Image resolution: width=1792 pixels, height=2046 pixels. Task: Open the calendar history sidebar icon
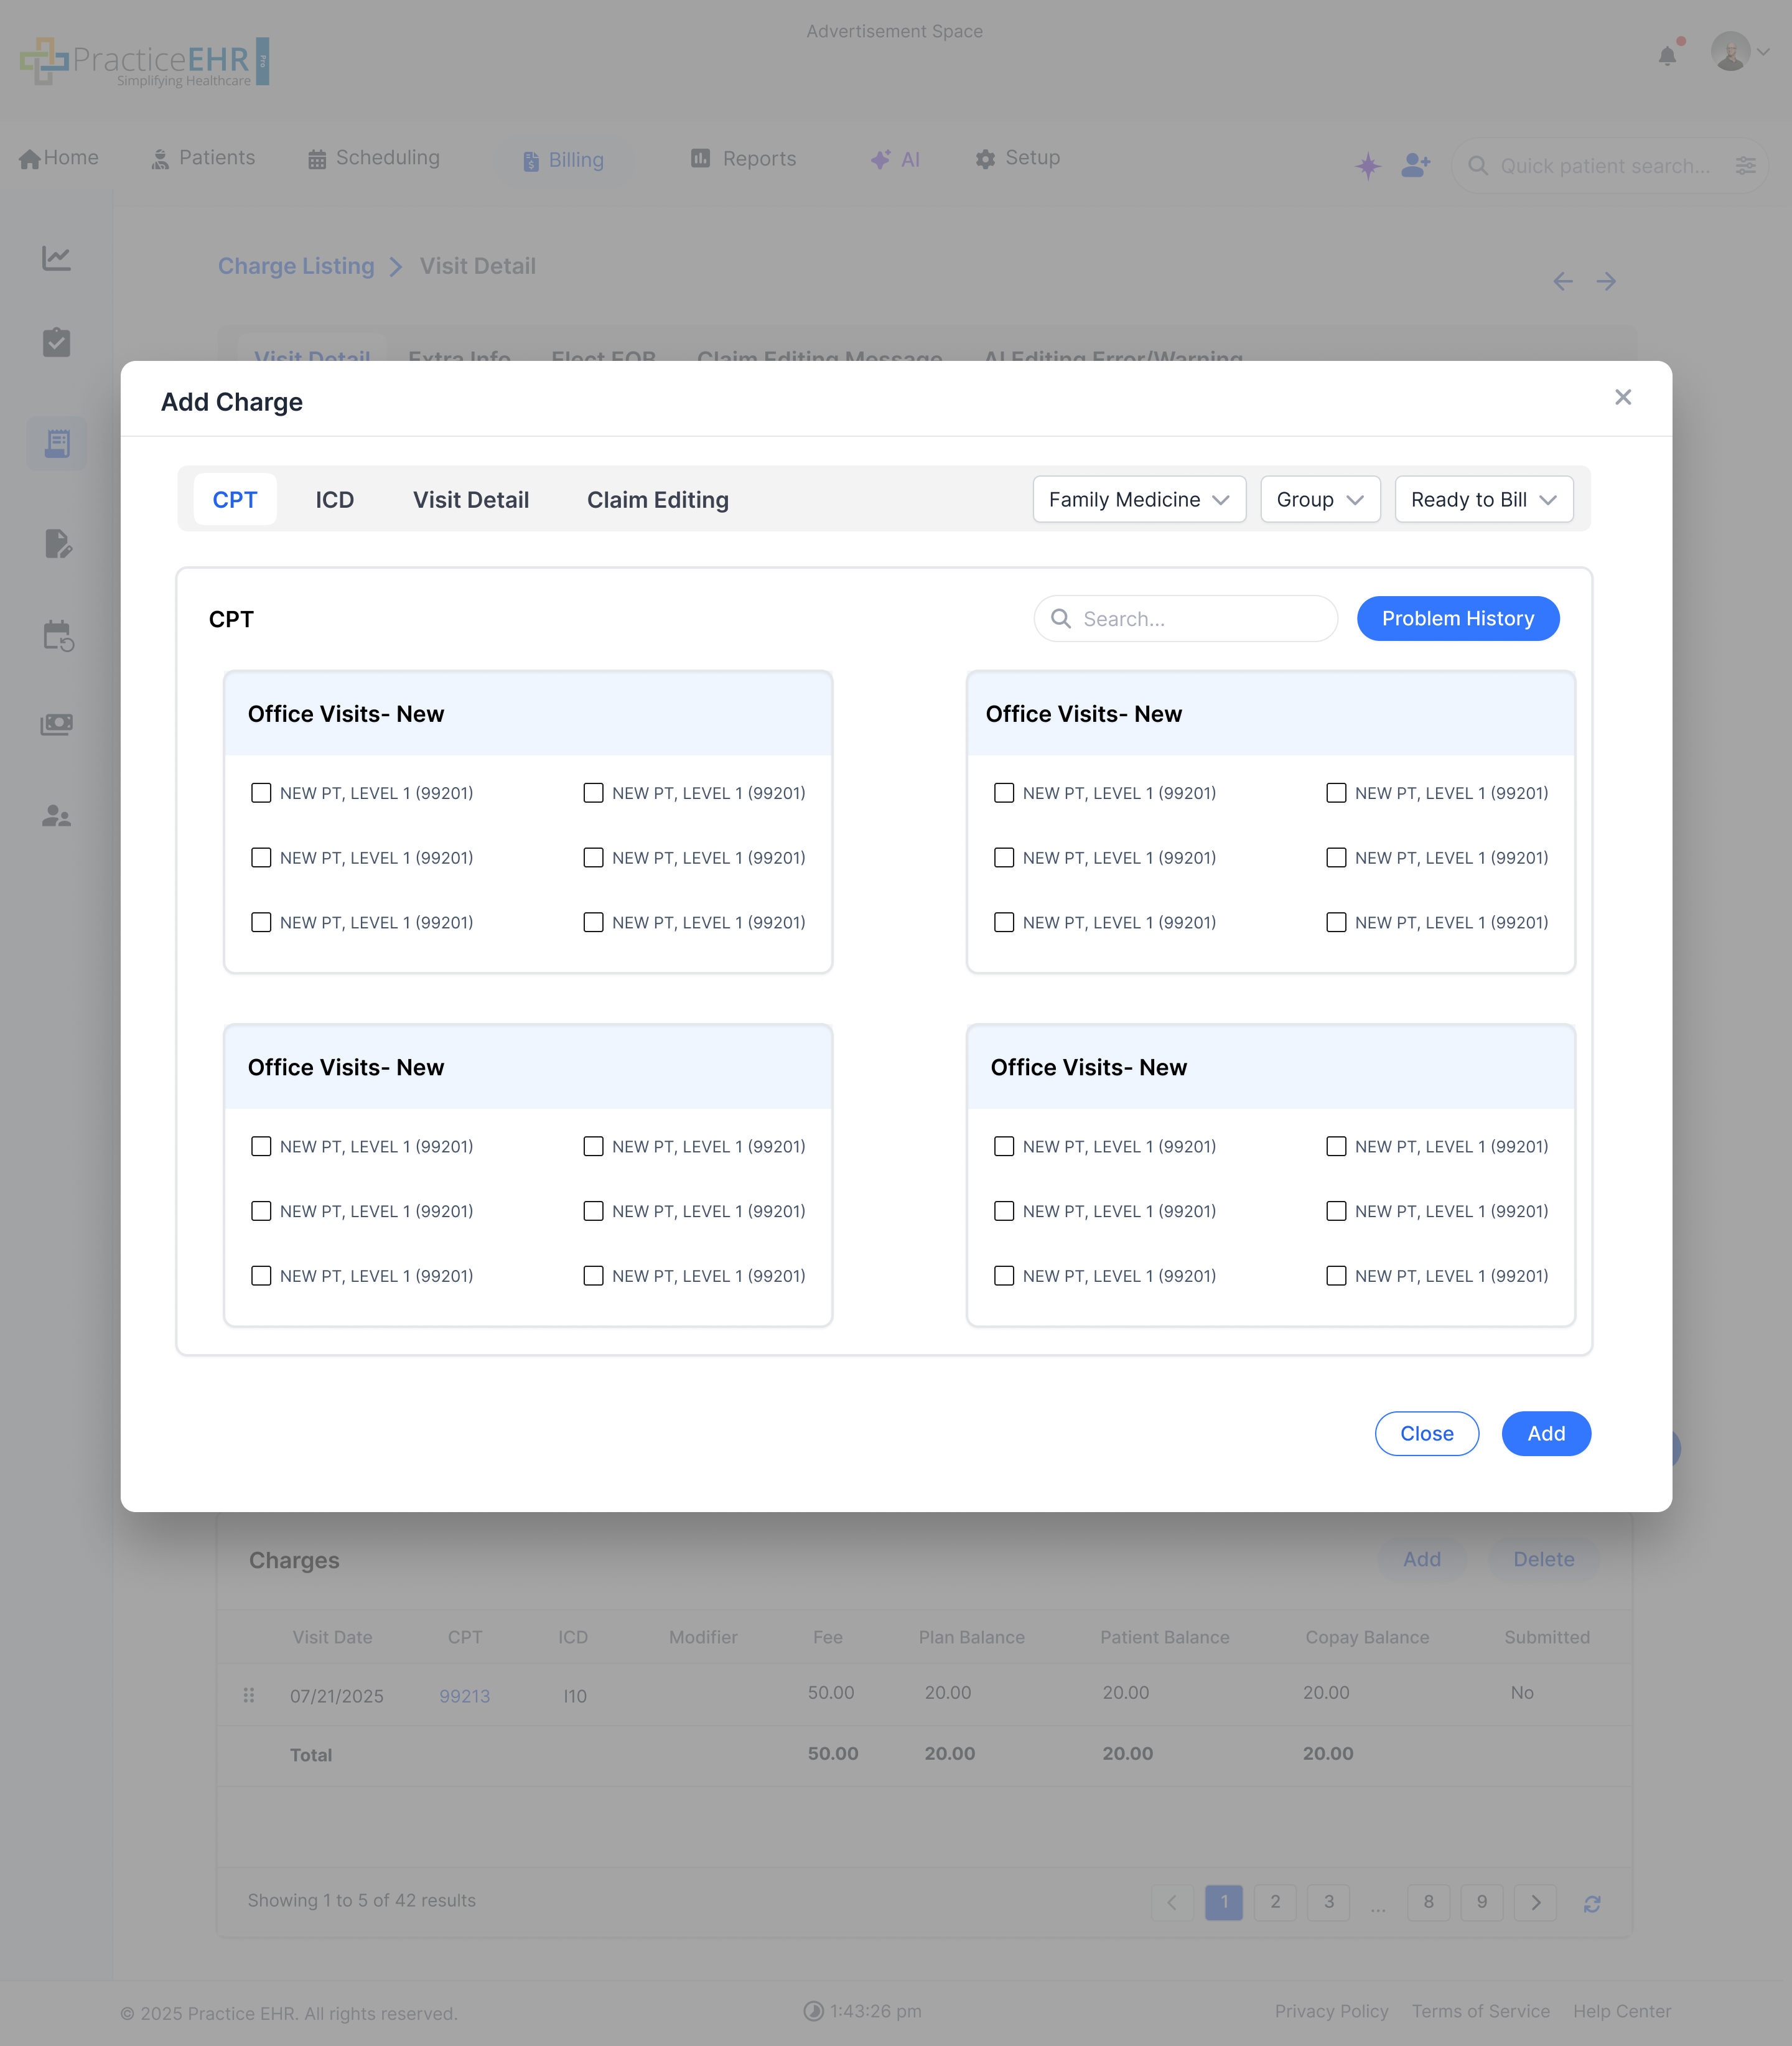58,635
